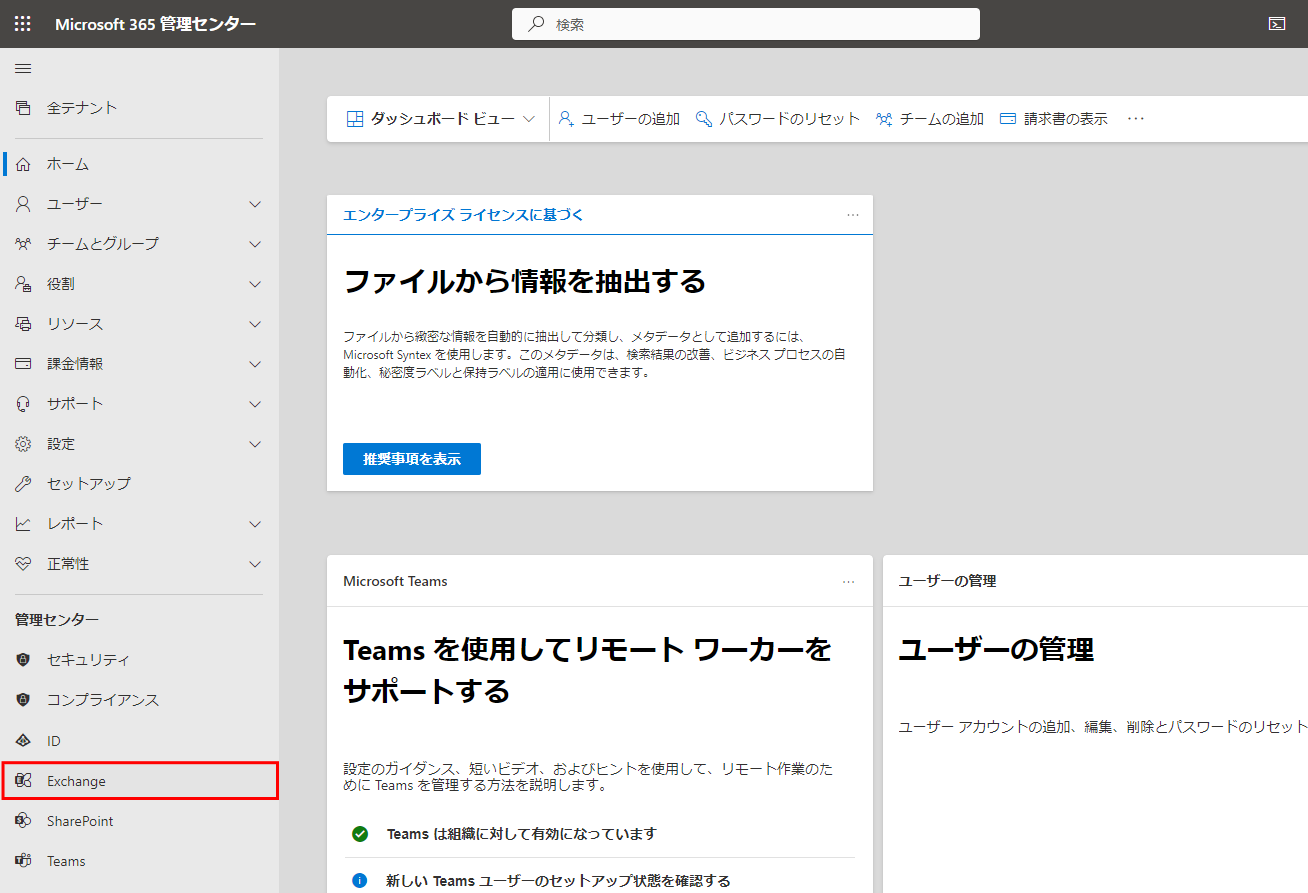This screenshot has height=893, width=1308.
Task: Select ホーム in the navigation
Action: click(x=139, y=164)
